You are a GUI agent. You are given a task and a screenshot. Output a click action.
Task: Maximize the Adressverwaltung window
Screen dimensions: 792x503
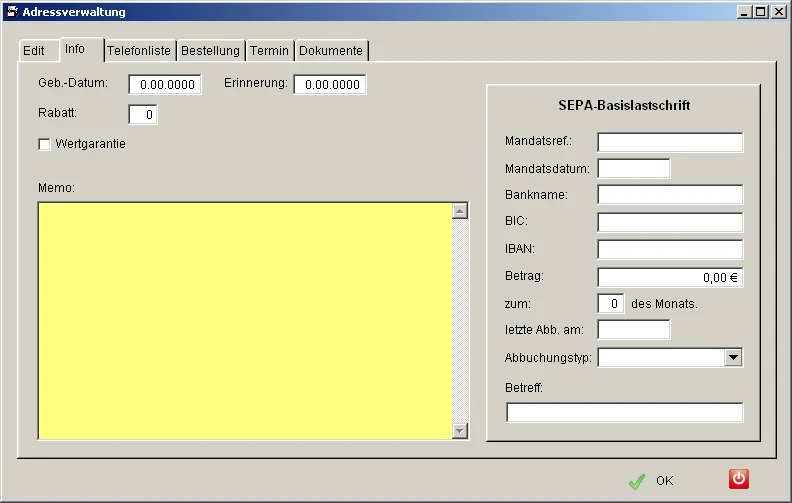click(x=760, y=12)
